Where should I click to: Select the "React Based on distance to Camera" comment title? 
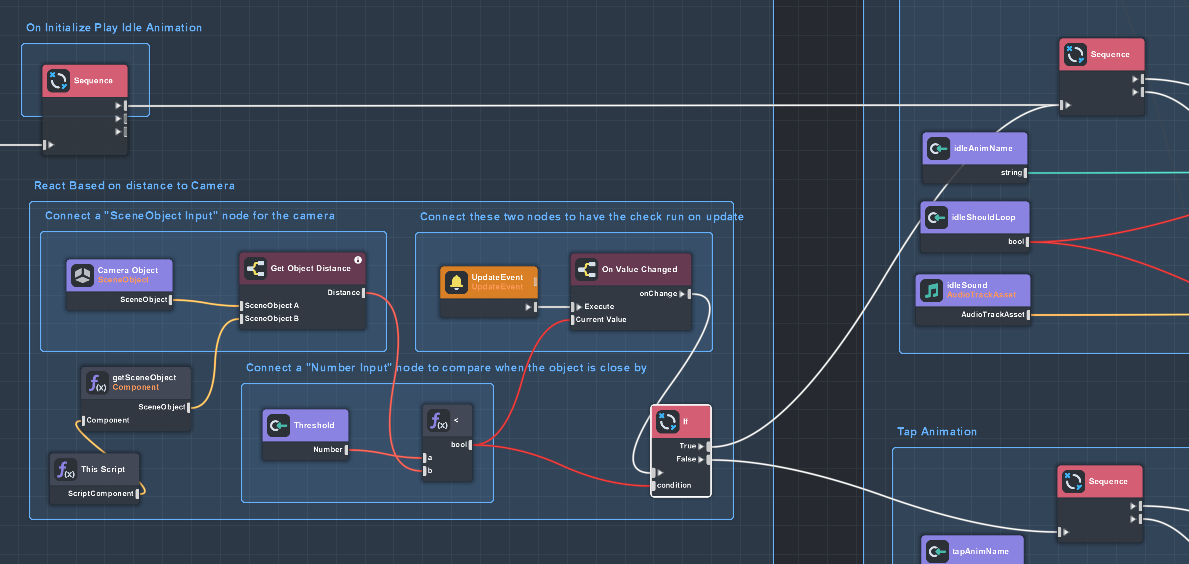(x=134, y=186)
